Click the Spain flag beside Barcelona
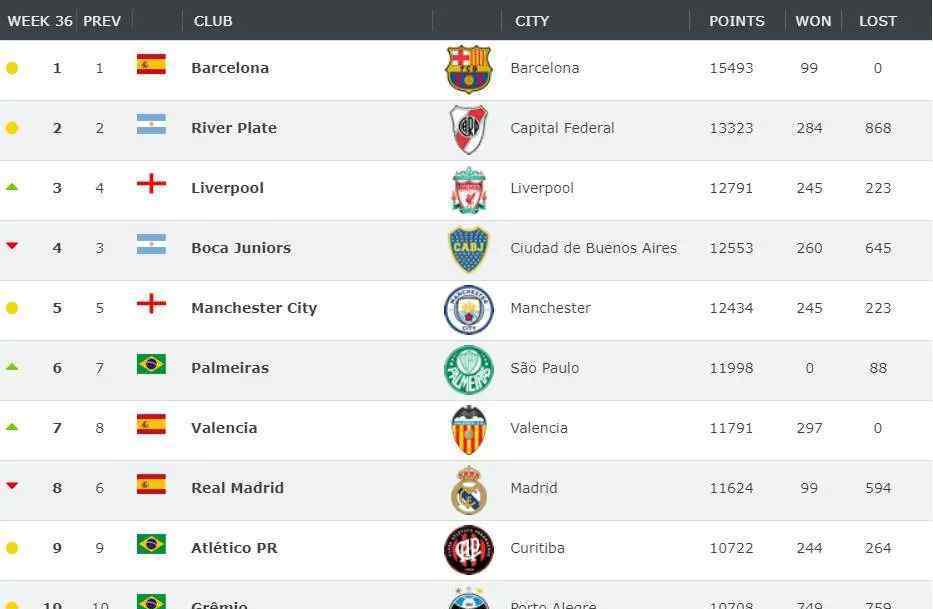The width and height of the screenshot is (933, 609). [x=151, y=64]
